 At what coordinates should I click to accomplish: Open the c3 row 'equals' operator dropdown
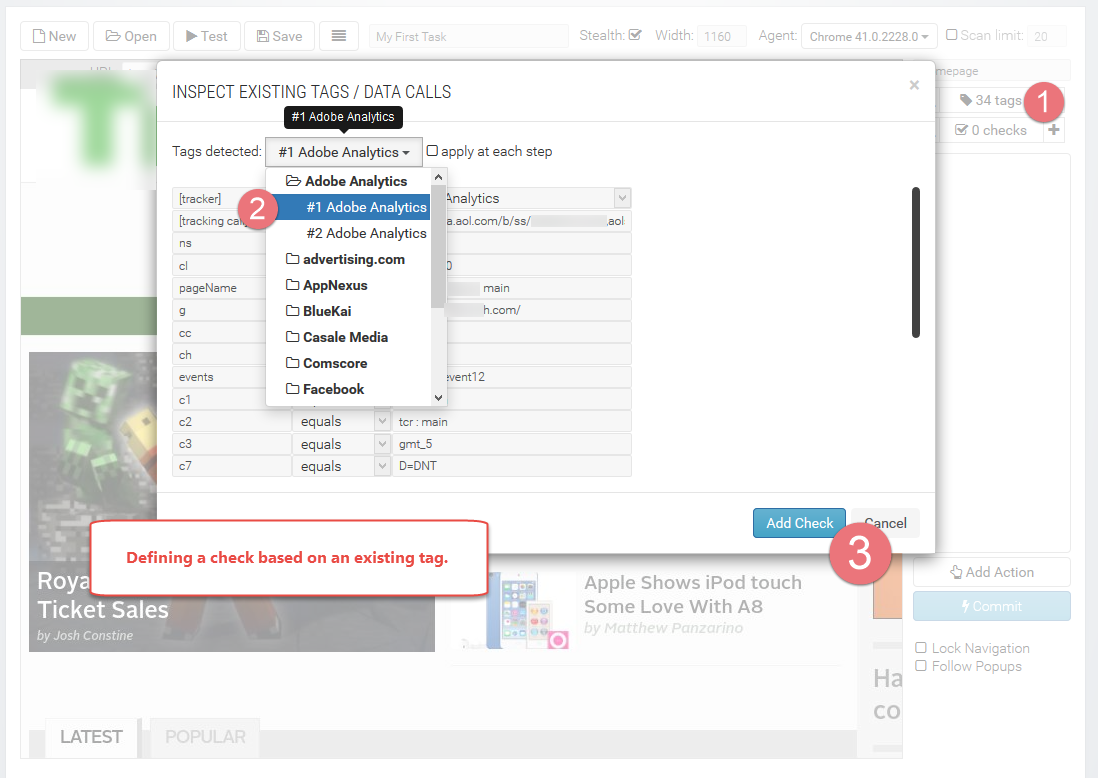pos(382,444)
